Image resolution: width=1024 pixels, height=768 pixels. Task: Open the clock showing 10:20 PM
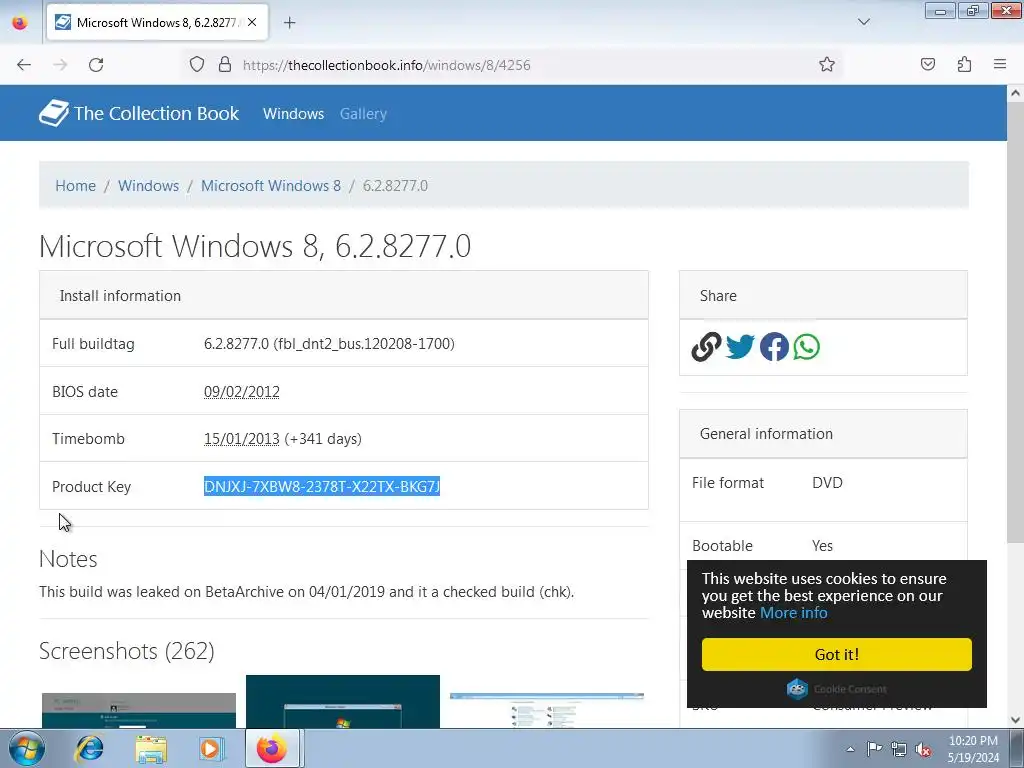point(973,749)
